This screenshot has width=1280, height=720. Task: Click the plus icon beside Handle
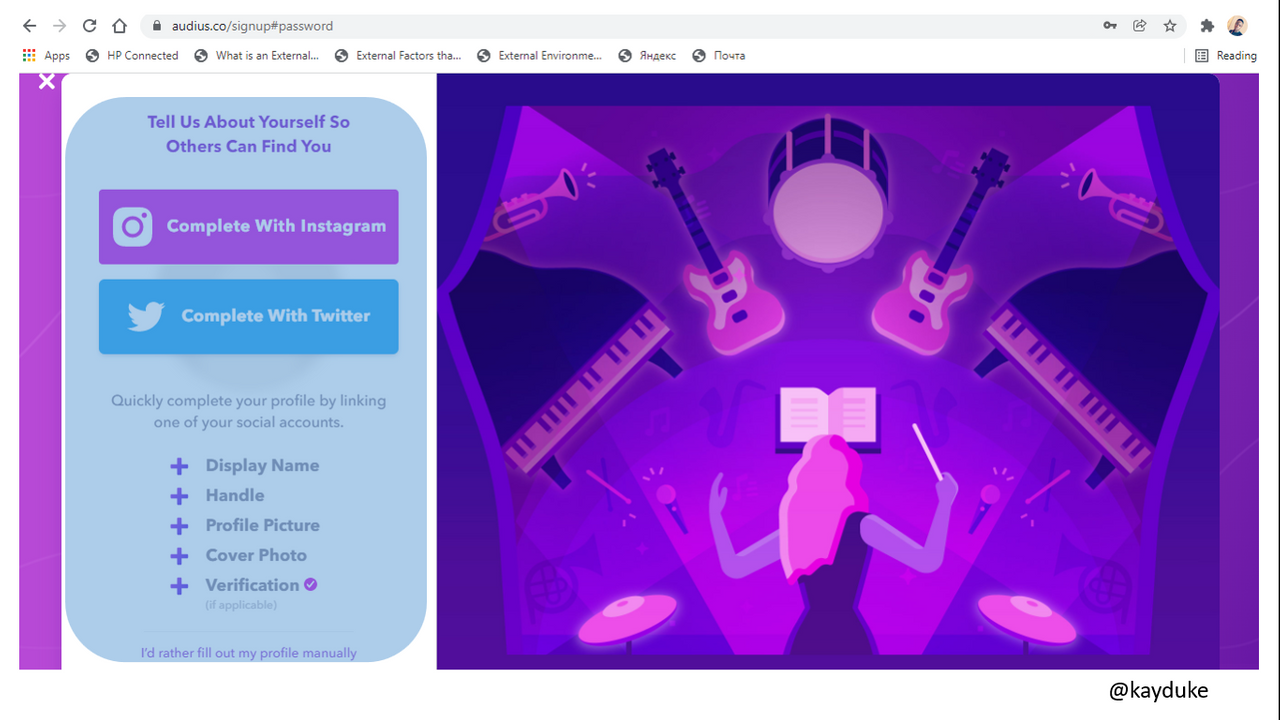(x=179, y=496)
